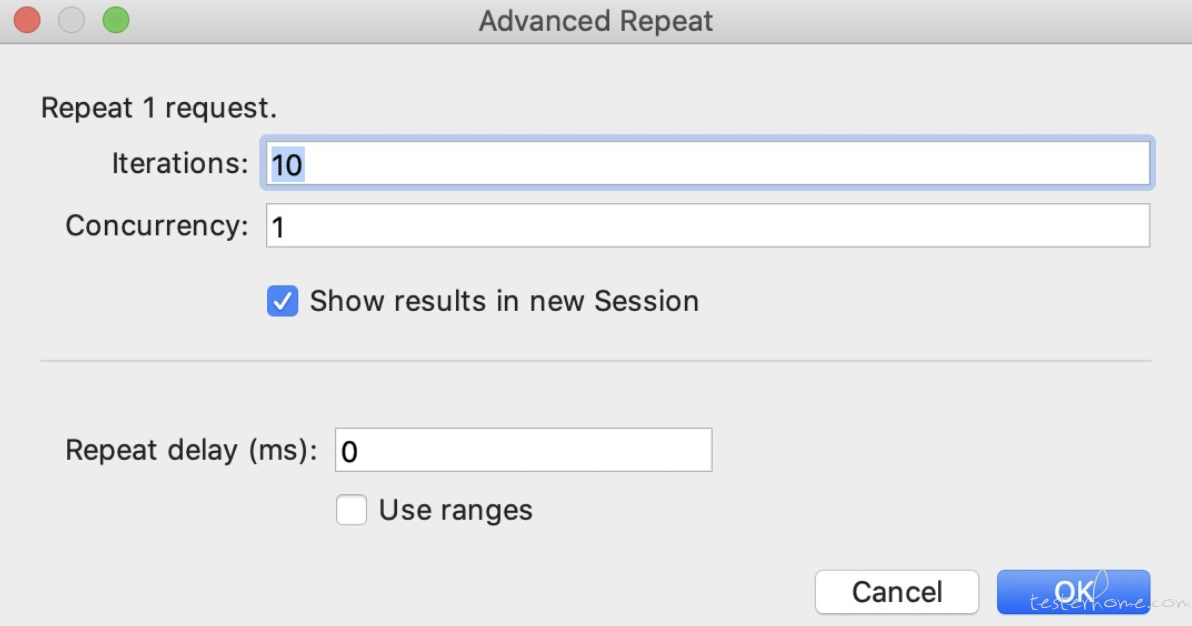Screen dimensions: 1192x626
Task: Click the "Use ranges" label text
Action: pos(455,511)
